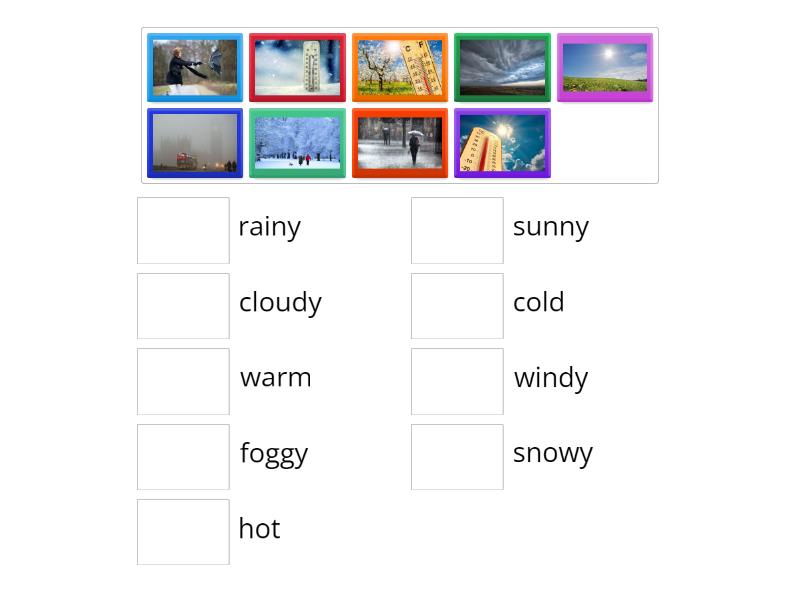Click the person with umbrella in rain photo
This screenshot has width=800, height=600.
400,143
